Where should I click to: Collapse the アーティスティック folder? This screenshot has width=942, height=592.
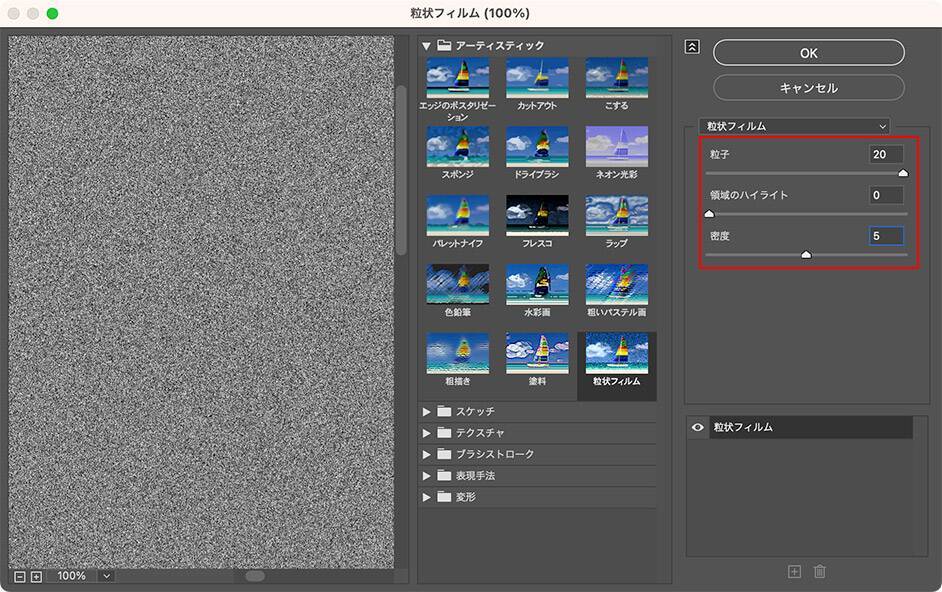click(x=427, y=46)
